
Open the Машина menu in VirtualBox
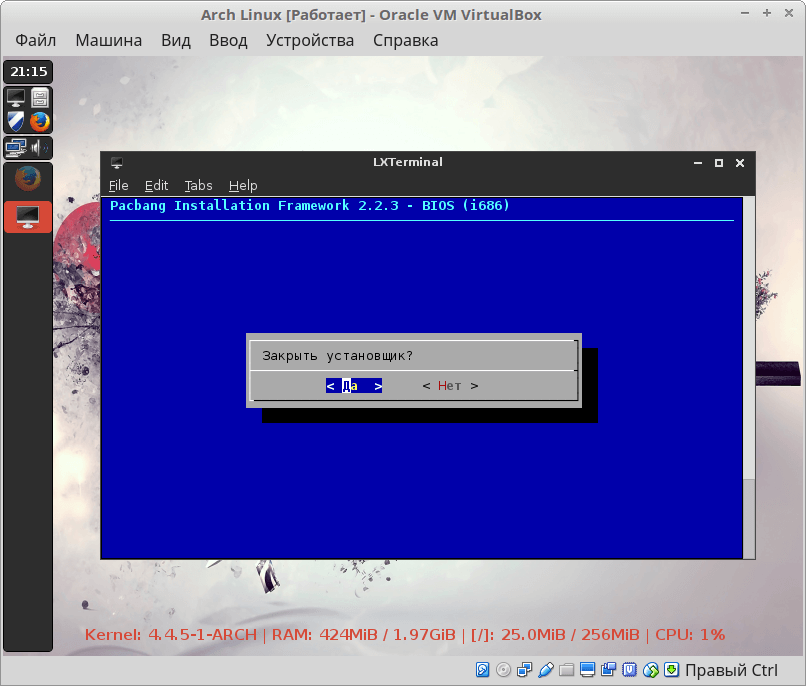108,40
